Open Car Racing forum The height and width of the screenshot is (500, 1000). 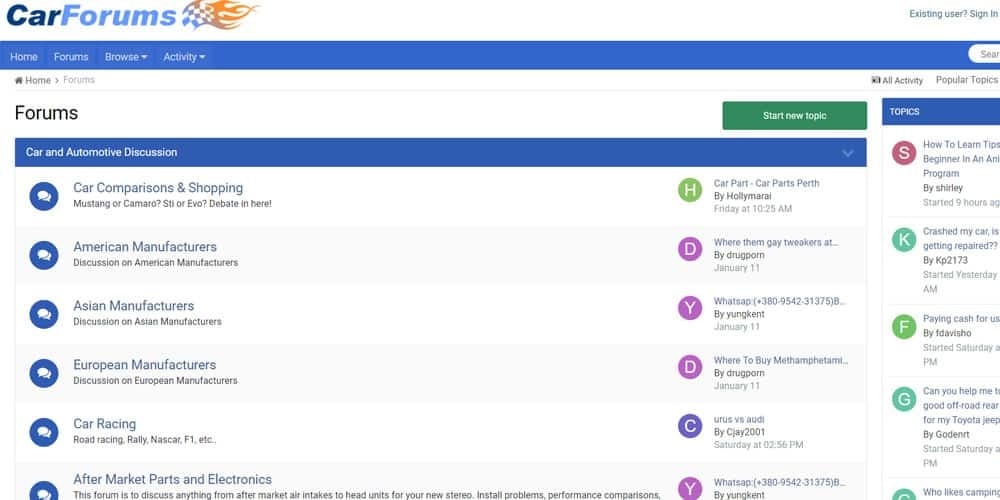pyautogui.click(x=105, y=423)
